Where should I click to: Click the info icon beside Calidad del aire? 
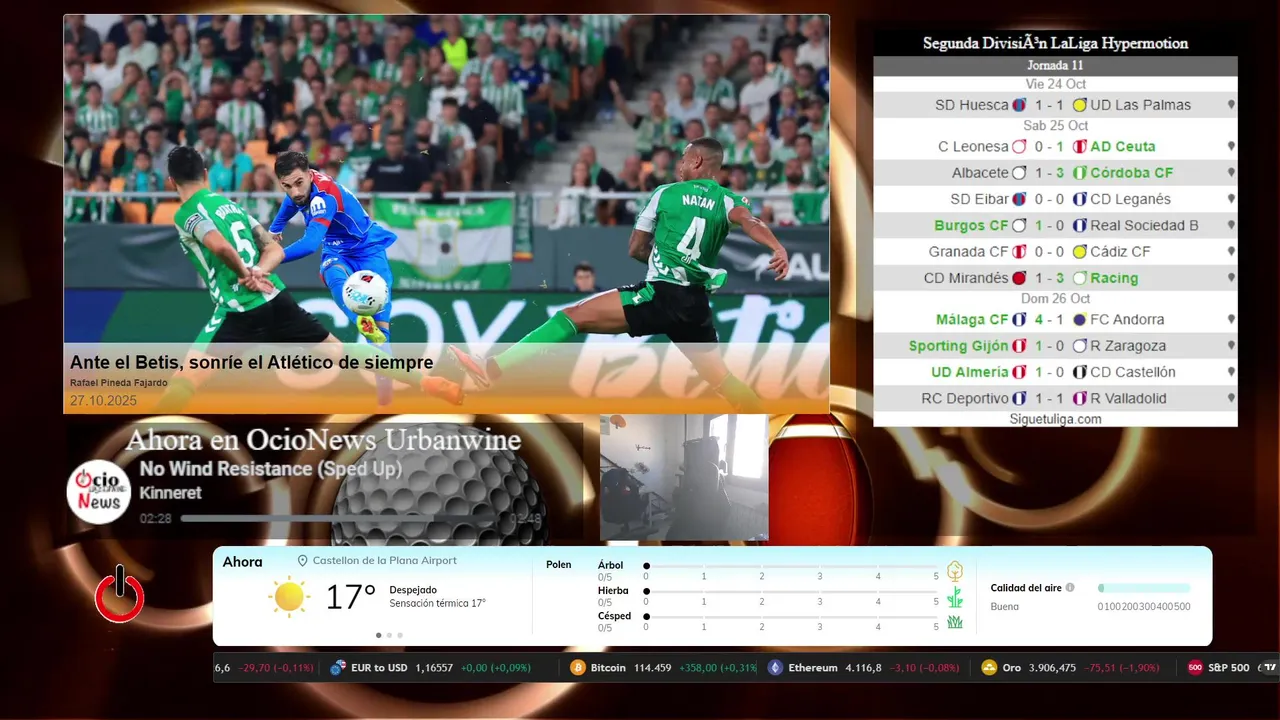click(1070, 588)
